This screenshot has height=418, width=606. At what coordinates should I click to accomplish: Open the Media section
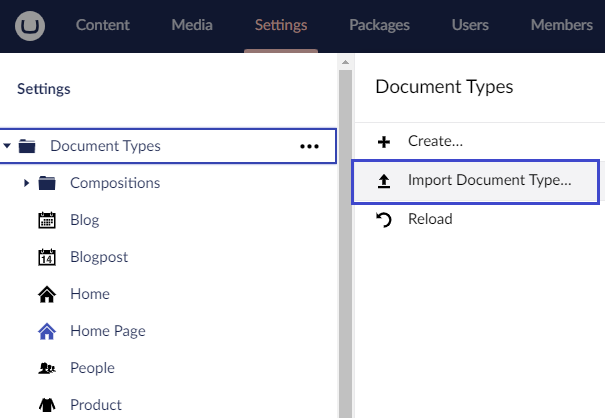pos(192,25)
